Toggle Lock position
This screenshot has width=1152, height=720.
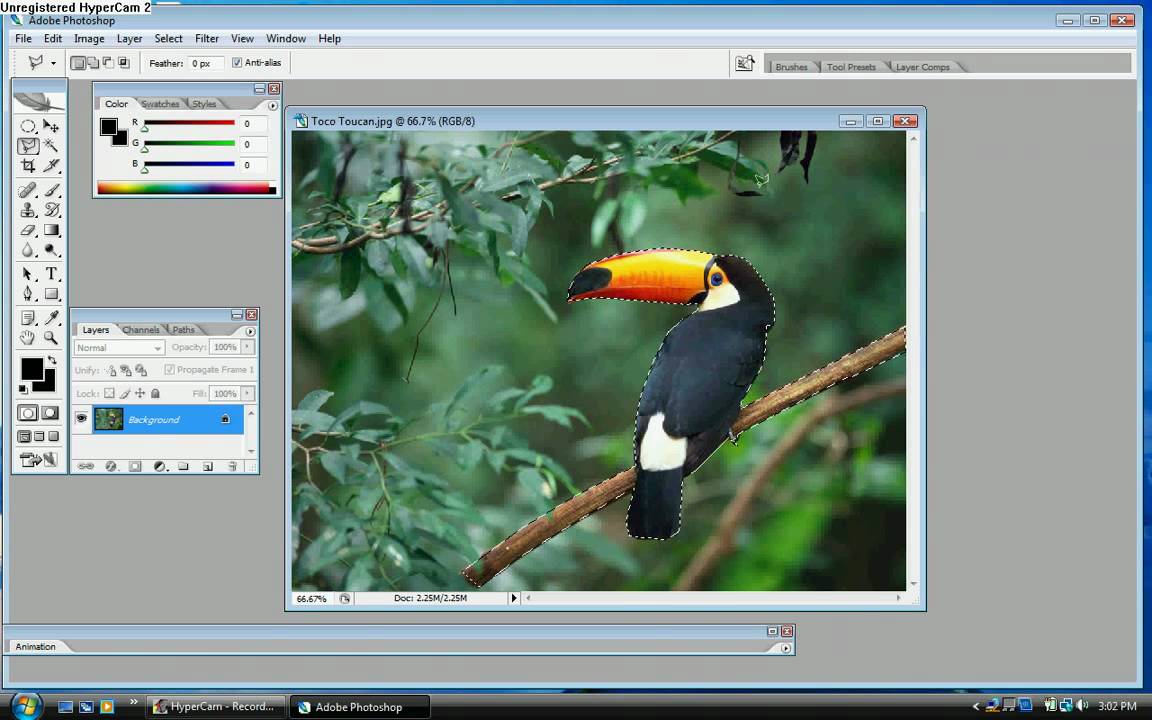140,394
